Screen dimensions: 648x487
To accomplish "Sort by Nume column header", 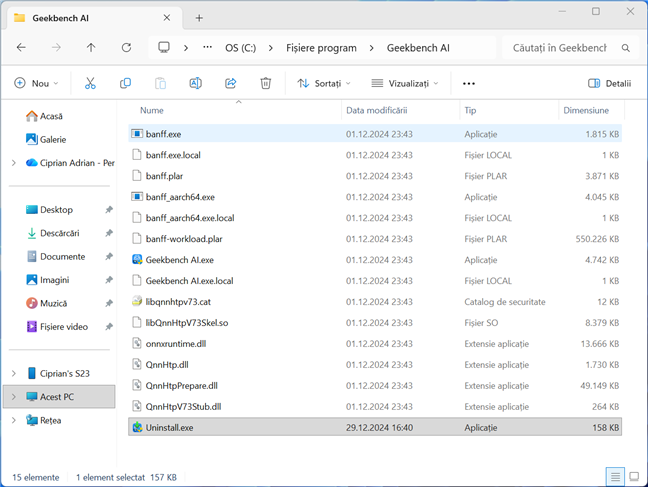I will tap(152, 110).
